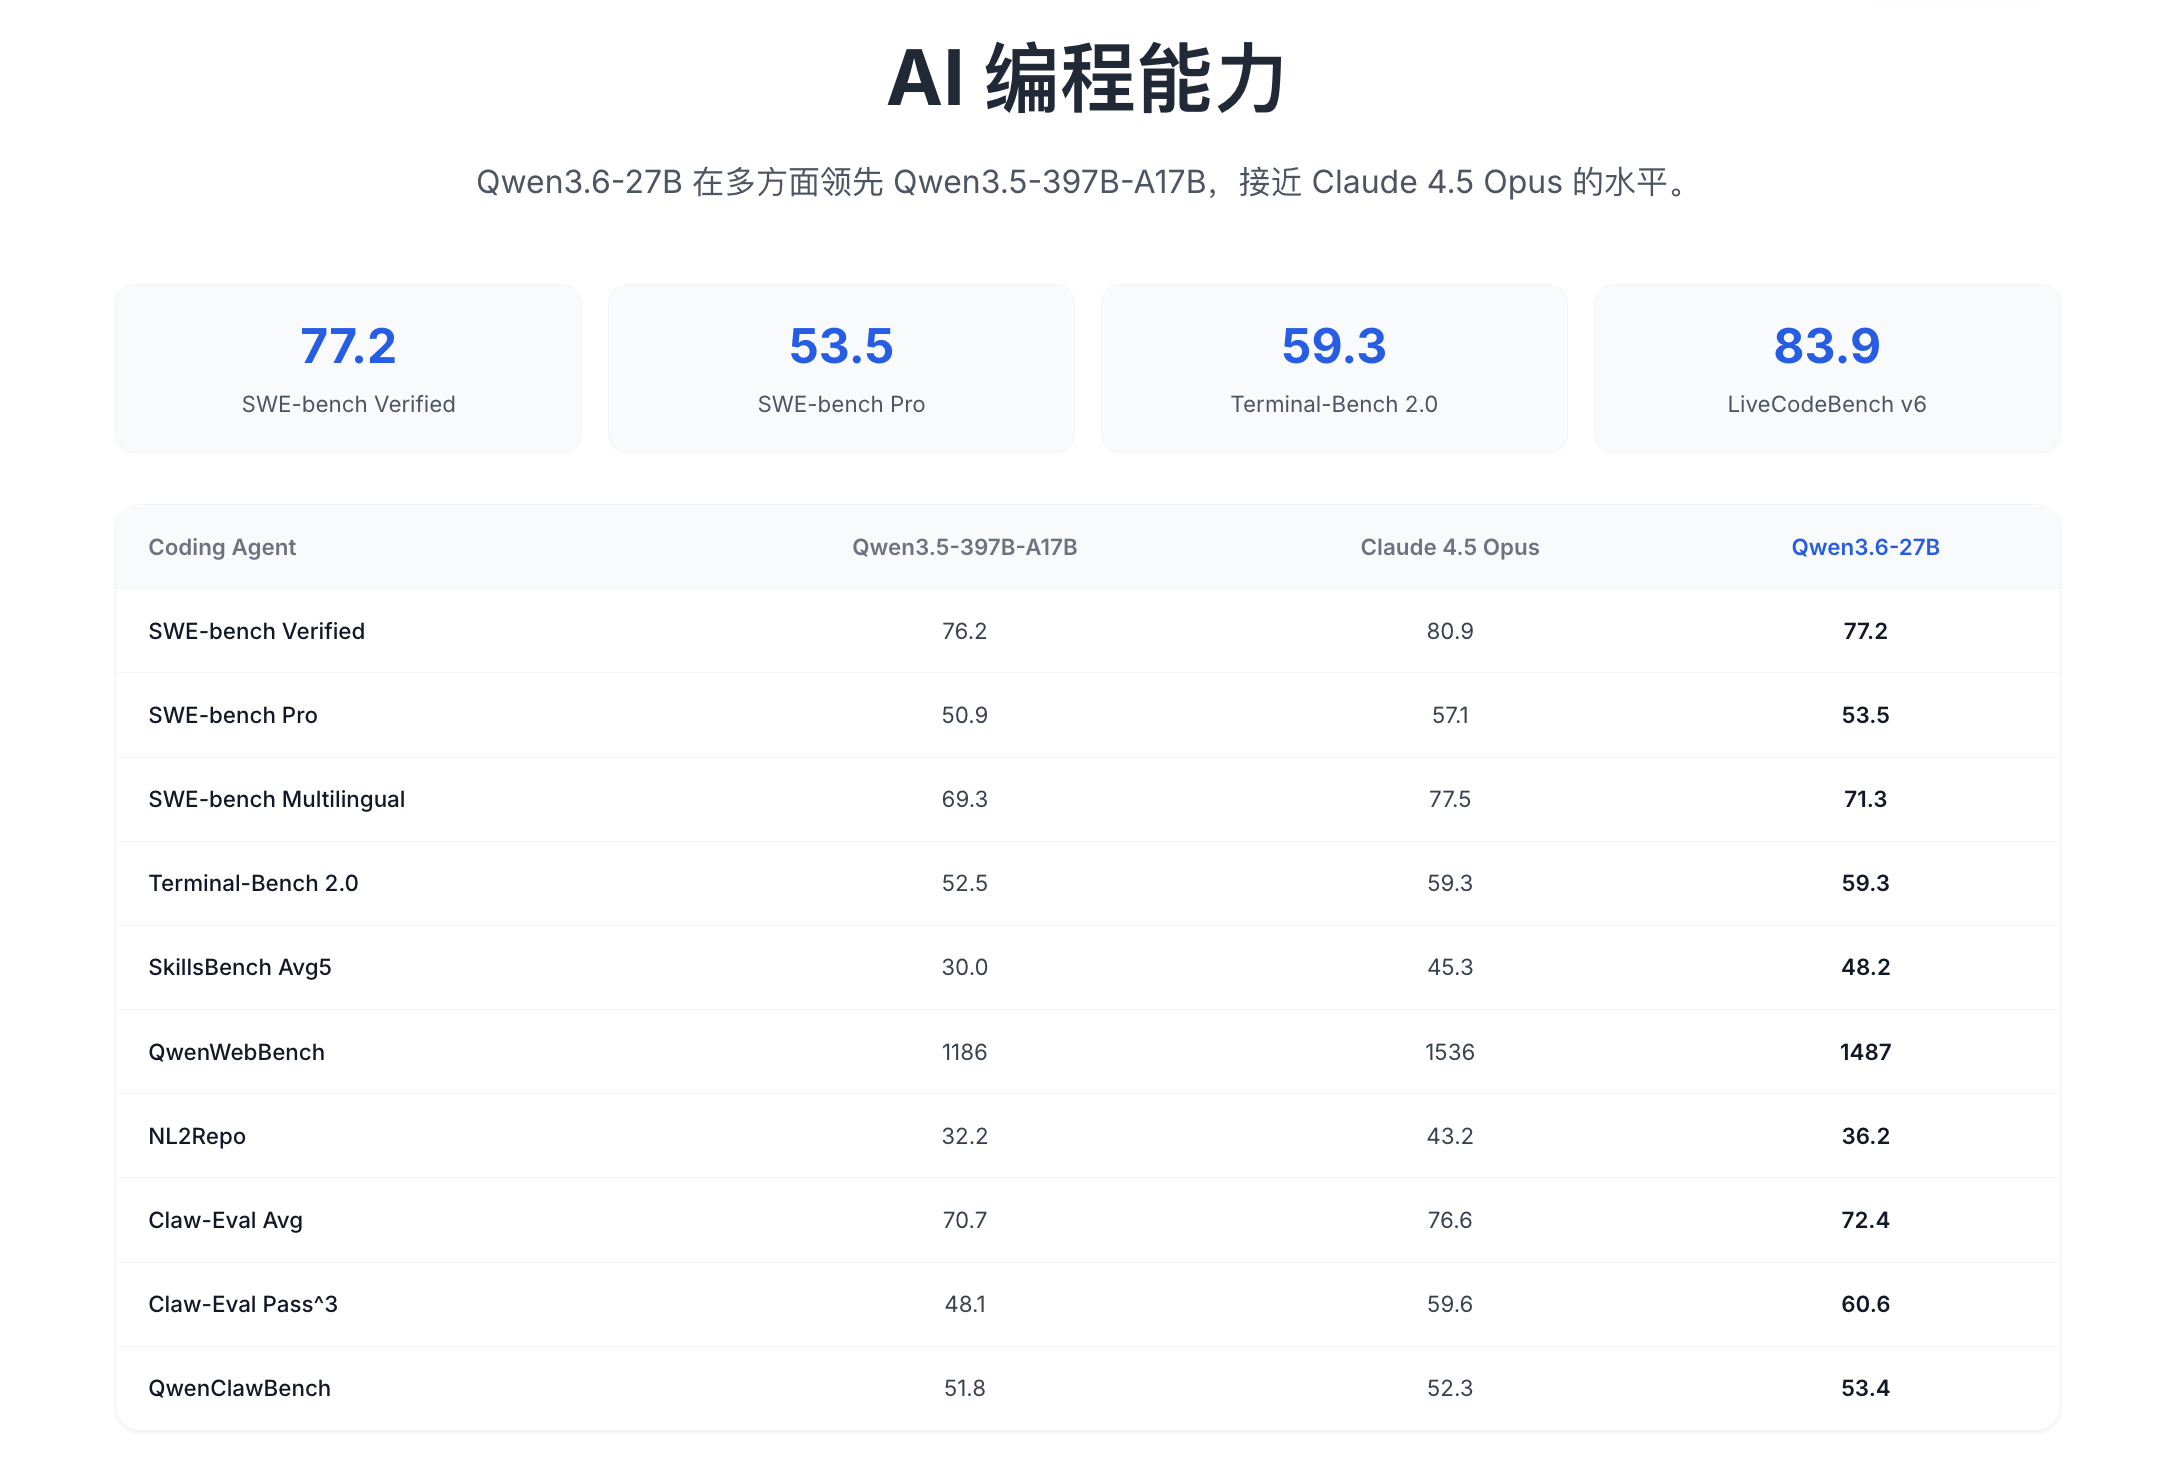Select the "QwenClawBench" row label

coord(239,1388)
